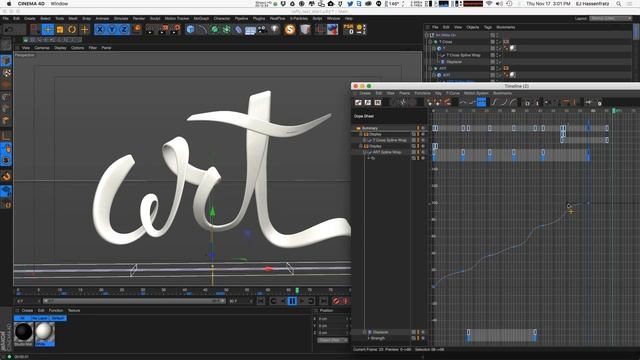Click the All filter in Material Manager
640x360 pixels.
click(21, 318)
